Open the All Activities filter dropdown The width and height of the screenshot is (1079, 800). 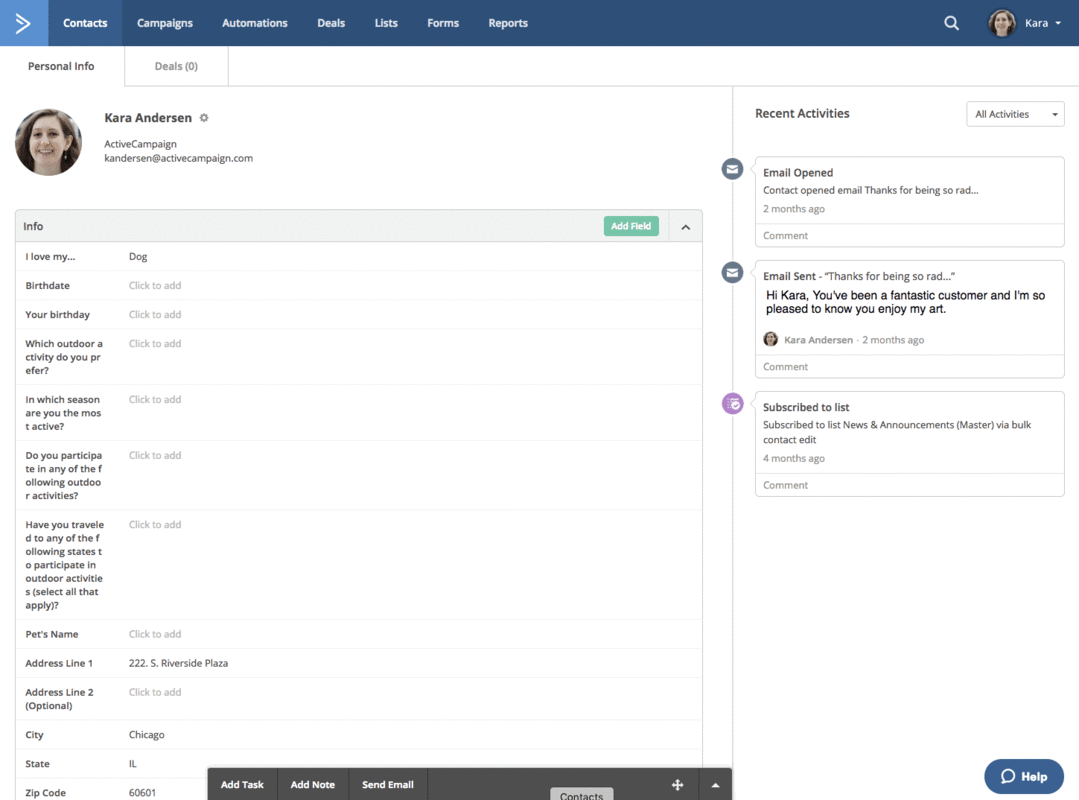[x=1015, y=113]
